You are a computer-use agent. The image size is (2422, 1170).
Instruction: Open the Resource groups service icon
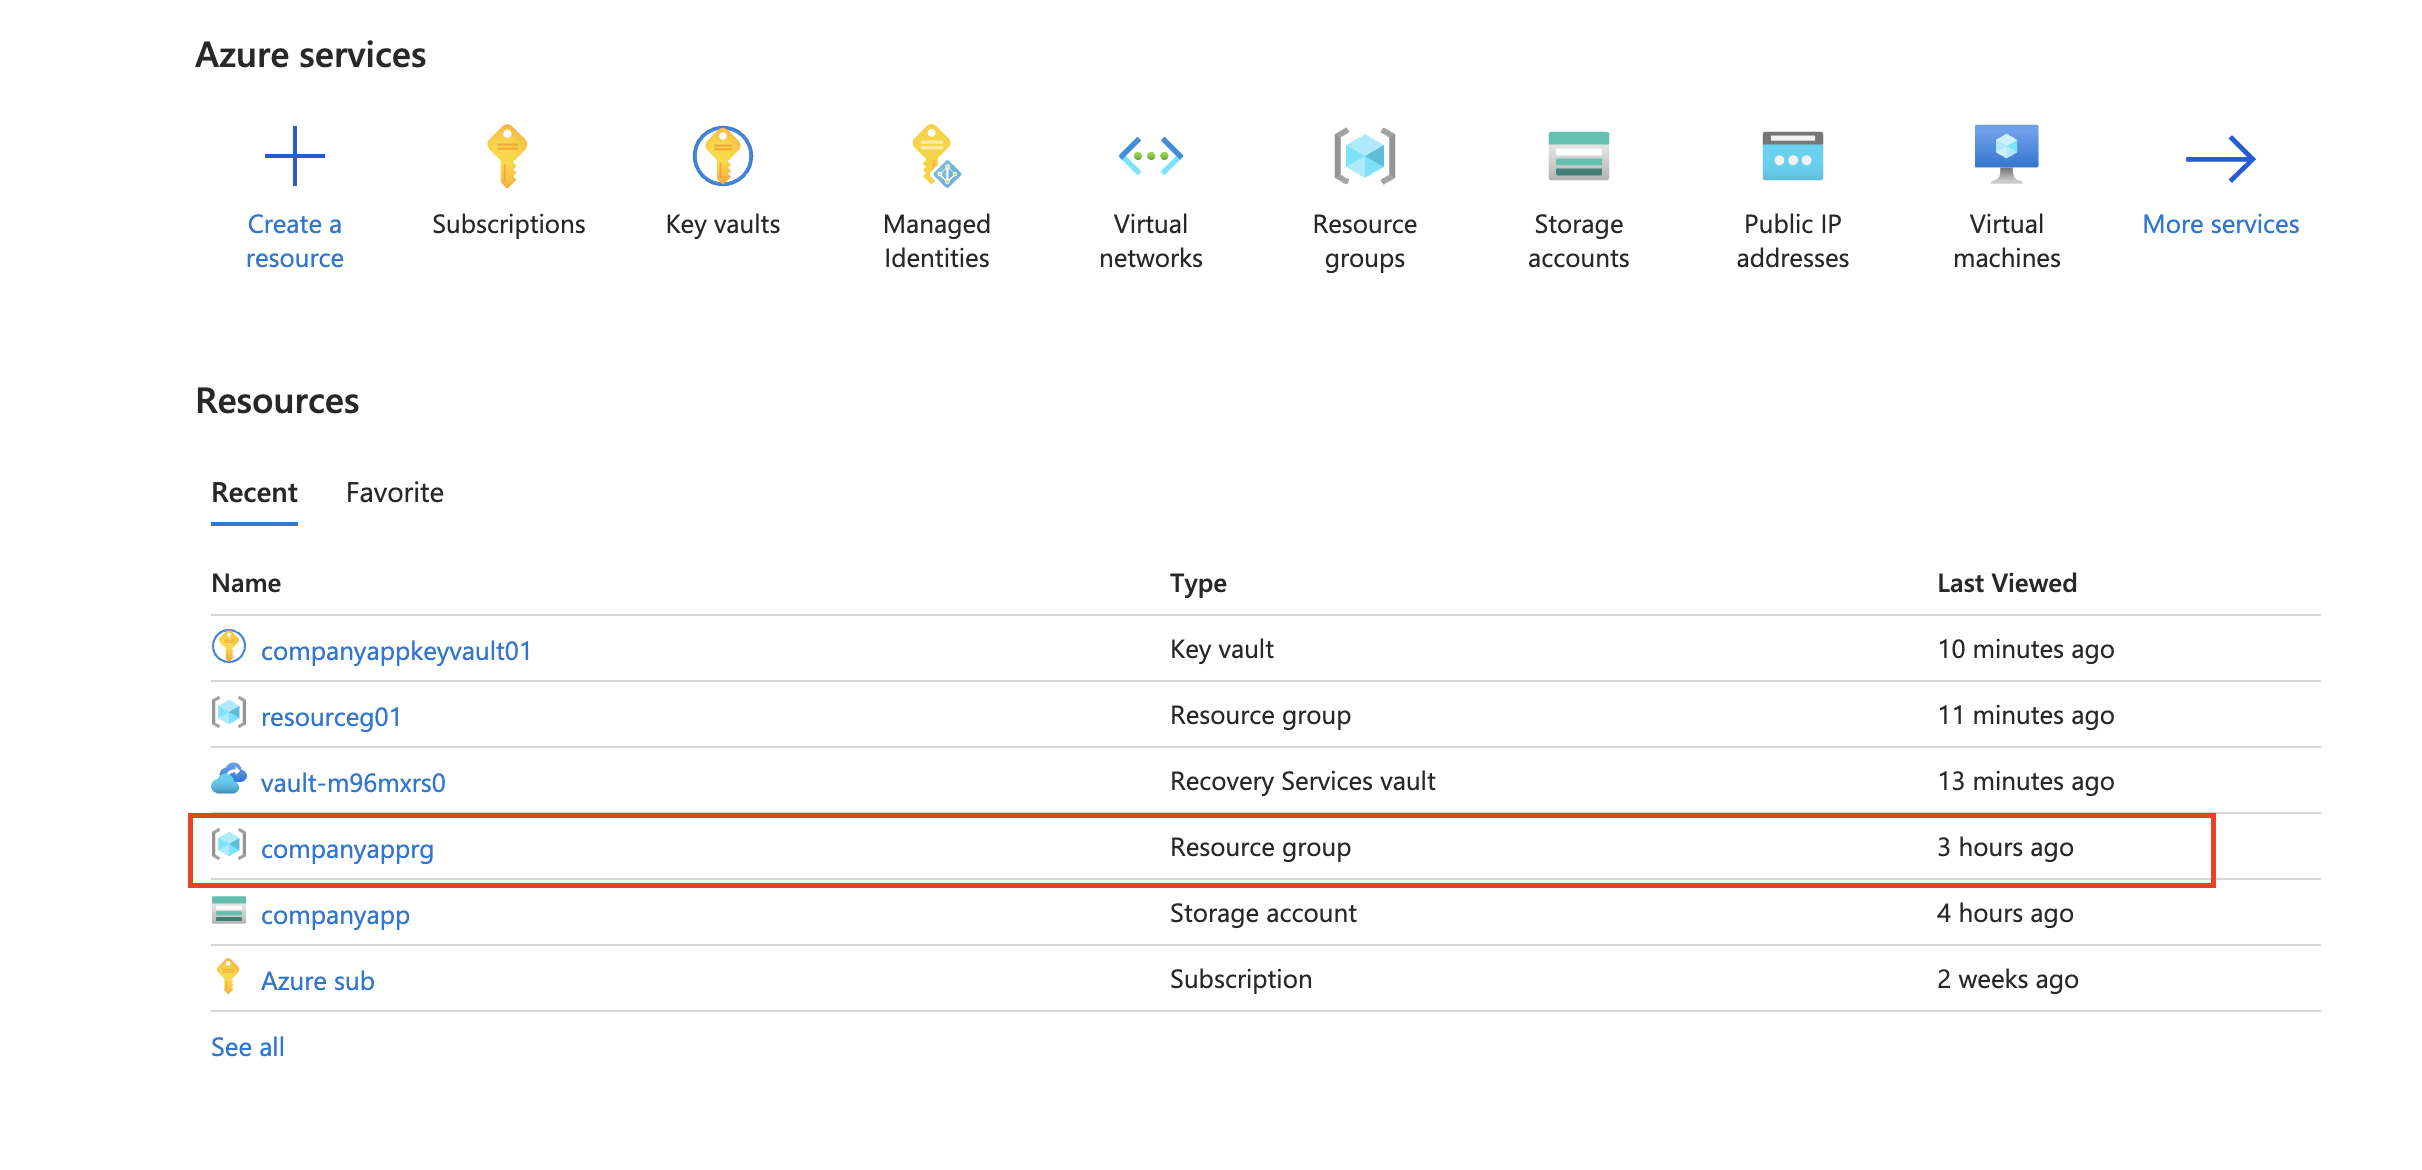tap(1365, 156)
